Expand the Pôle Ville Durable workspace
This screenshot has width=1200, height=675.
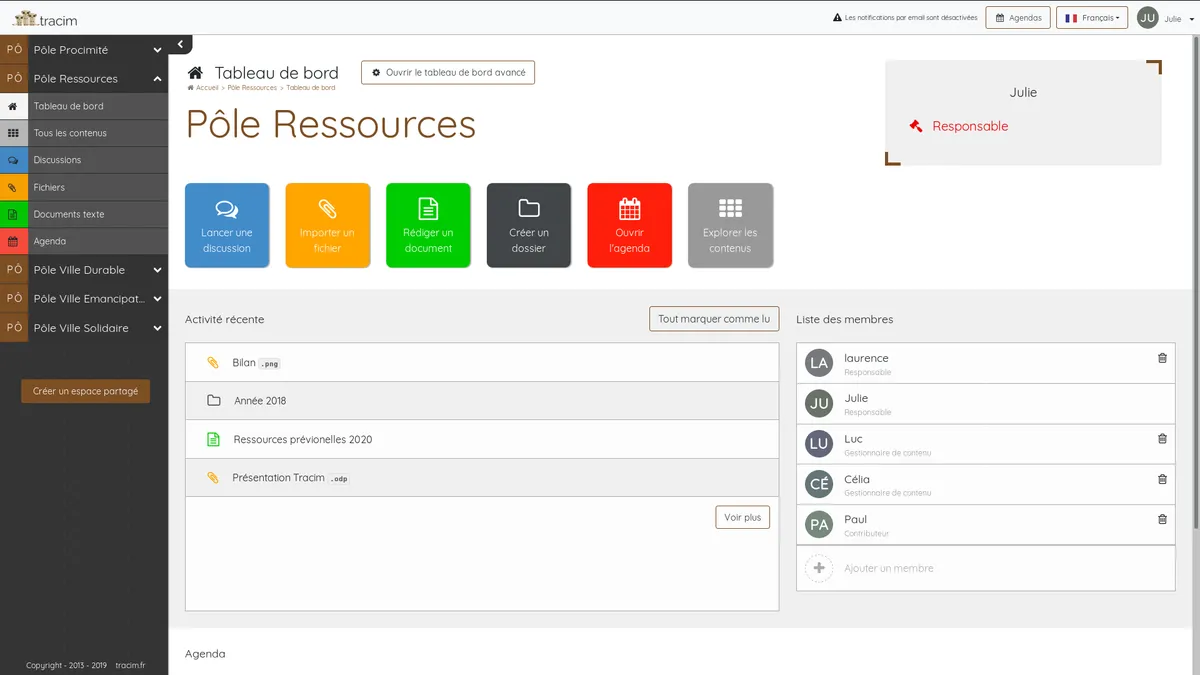click(157, 270)
